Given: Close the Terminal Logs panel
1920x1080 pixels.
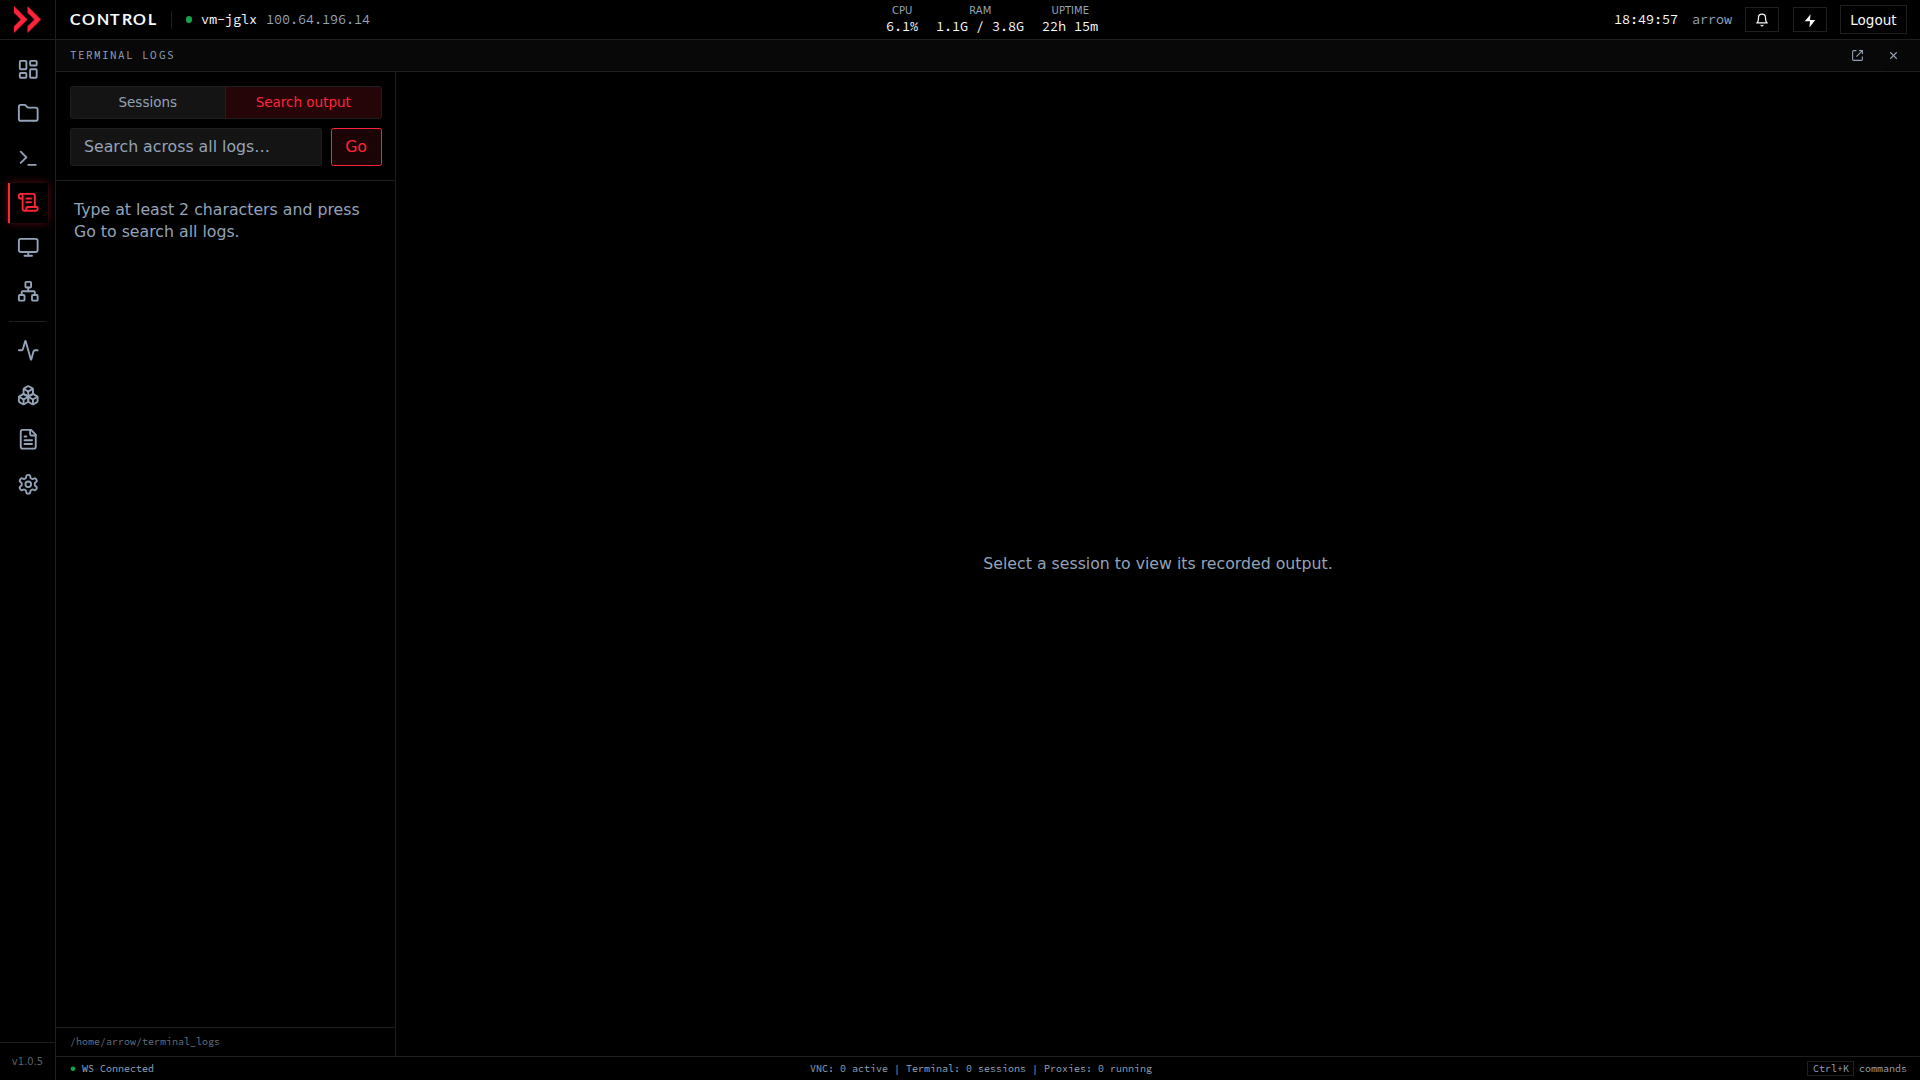Looking at the screenshot, I should click(x=1893, y=56).
